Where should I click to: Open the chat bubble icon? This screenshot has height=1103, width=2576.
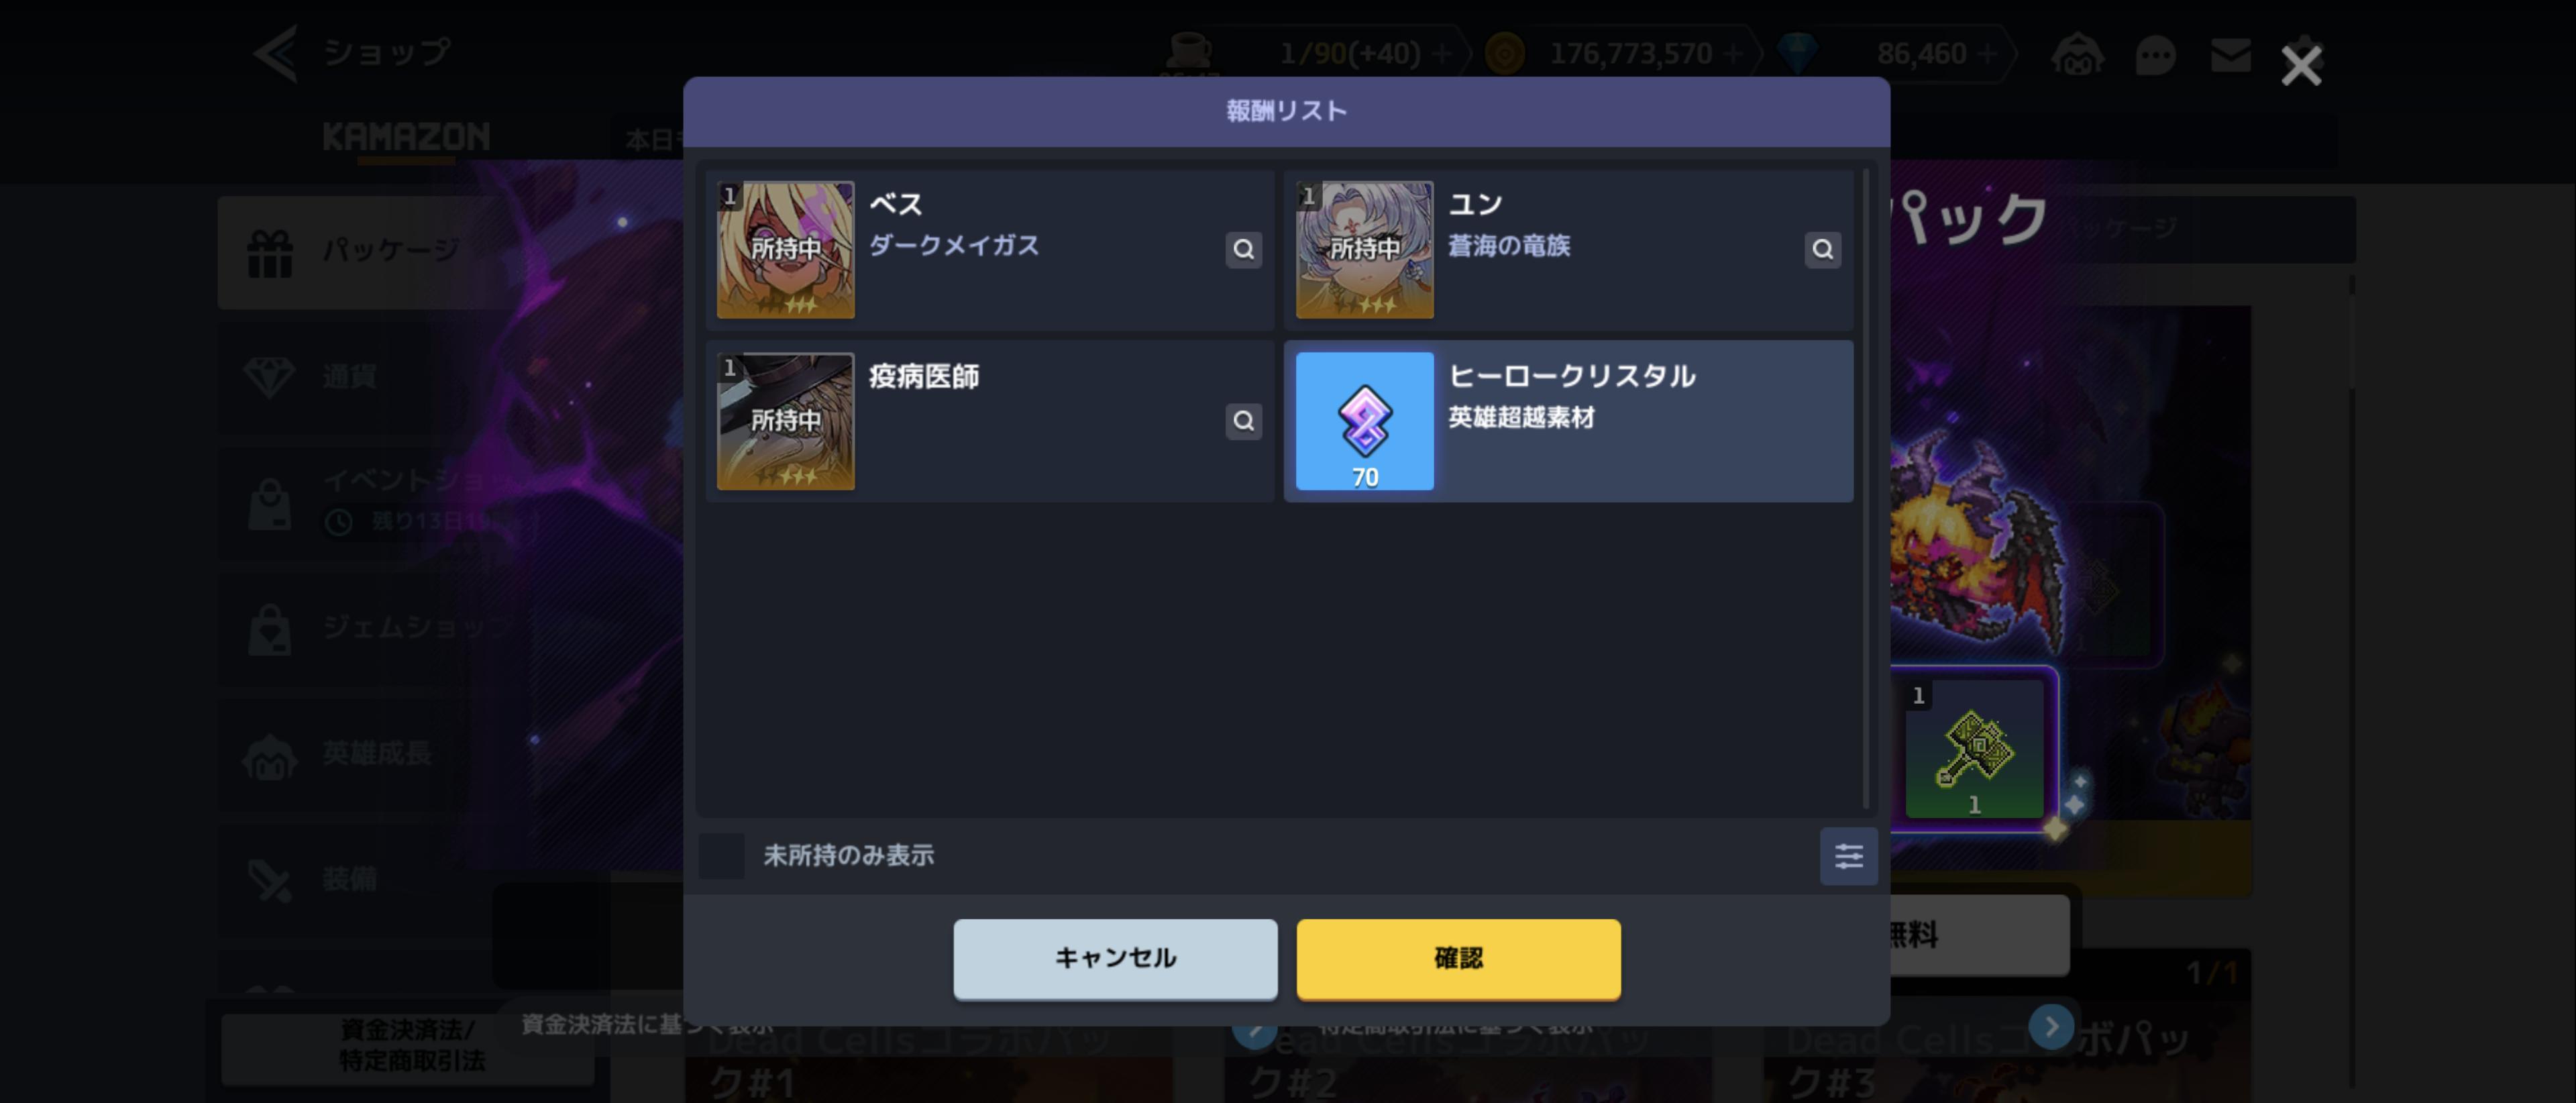(2154, 55)
